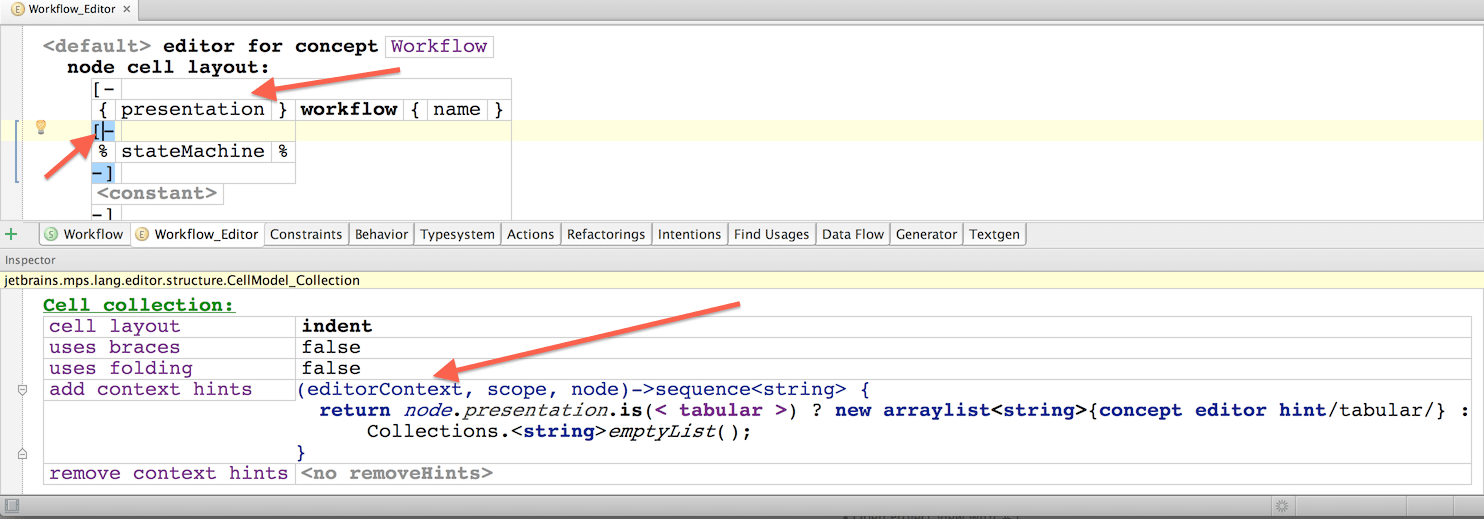Switch to the Workflow structure tab
The height and width of the screenshot is (519, 1484).
pos(84,234)
